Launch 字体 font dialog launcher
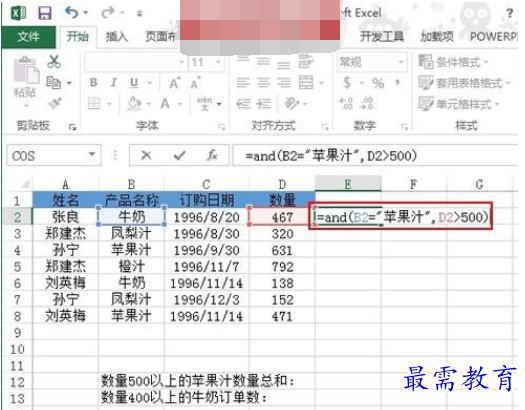Image resolution: width=525 pixels, height=410 pixels. [222, 127]
